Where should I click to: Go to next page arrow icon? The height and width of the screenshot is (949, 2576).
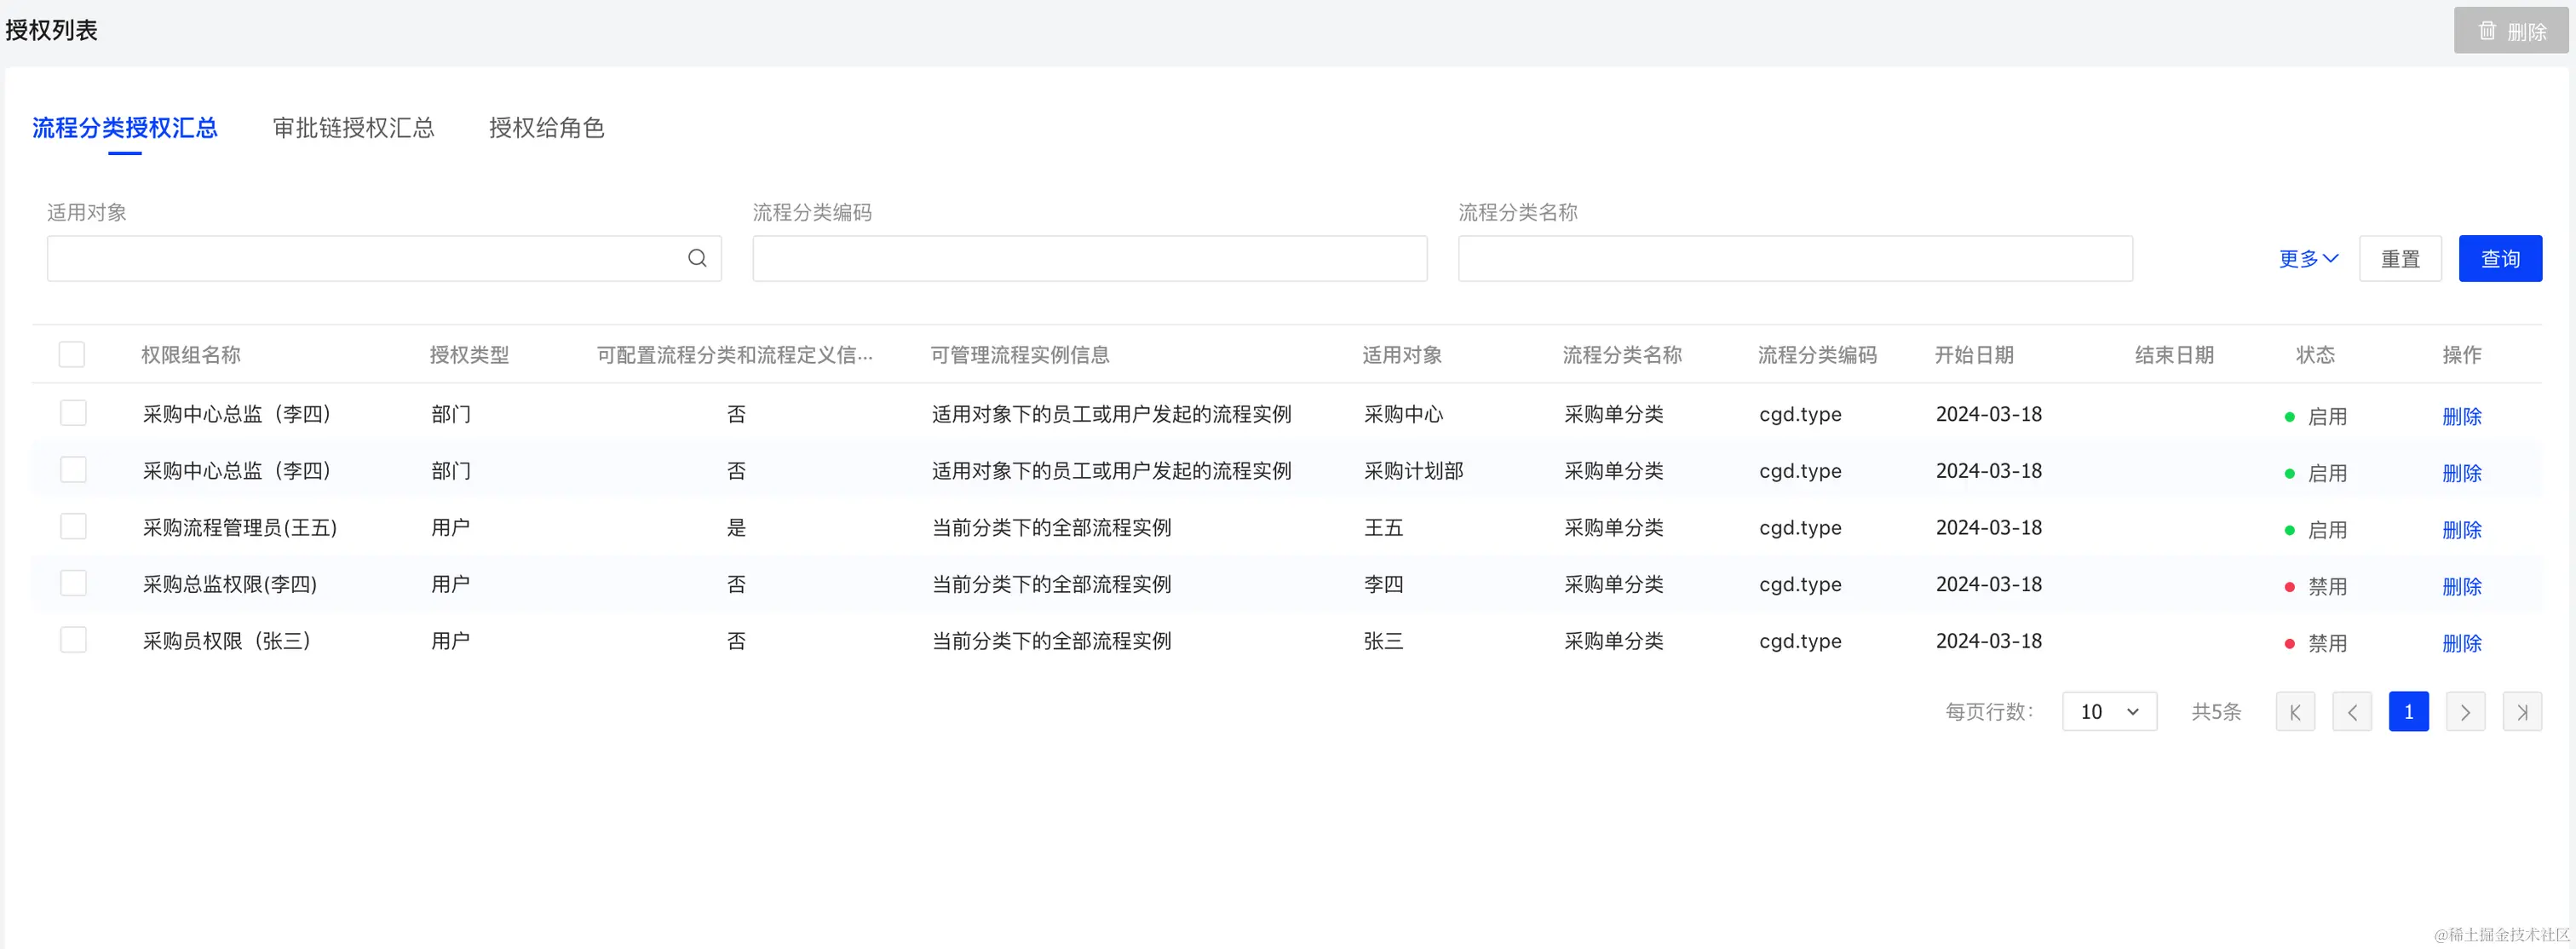[2465, 712]
